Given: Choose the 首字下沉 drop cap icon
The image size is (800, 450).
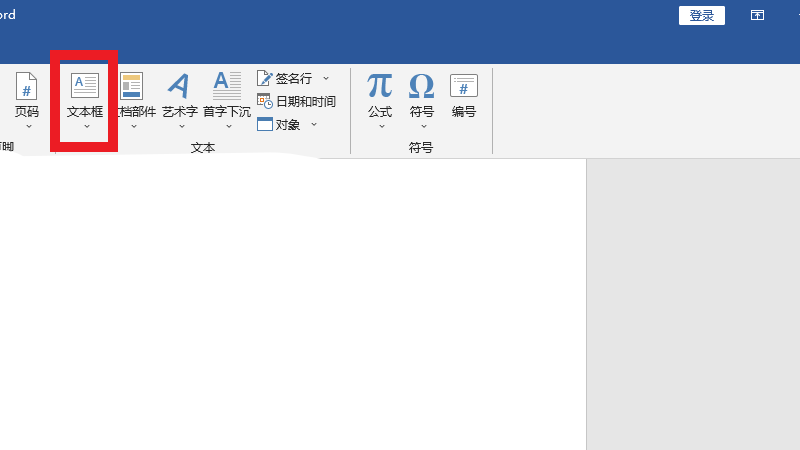Looking at the screenshot, I should [x=227, y=87].
